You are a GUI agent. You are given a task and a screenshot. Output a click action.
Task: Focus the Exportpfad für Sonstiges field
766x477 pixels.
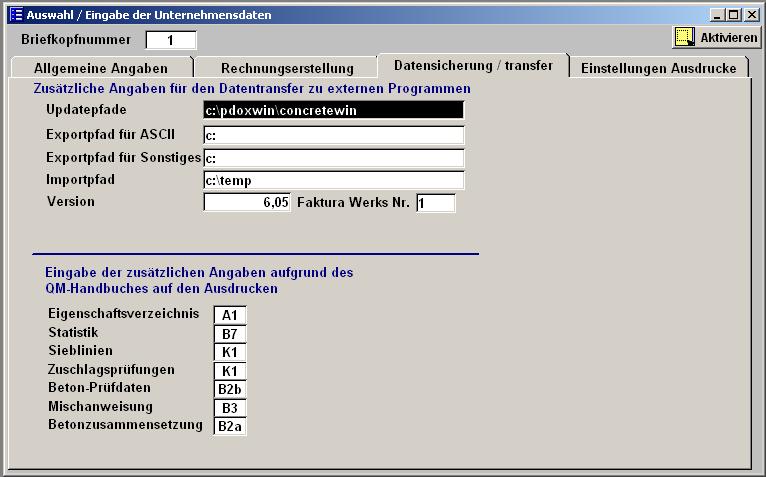click(x=333, y=158)
